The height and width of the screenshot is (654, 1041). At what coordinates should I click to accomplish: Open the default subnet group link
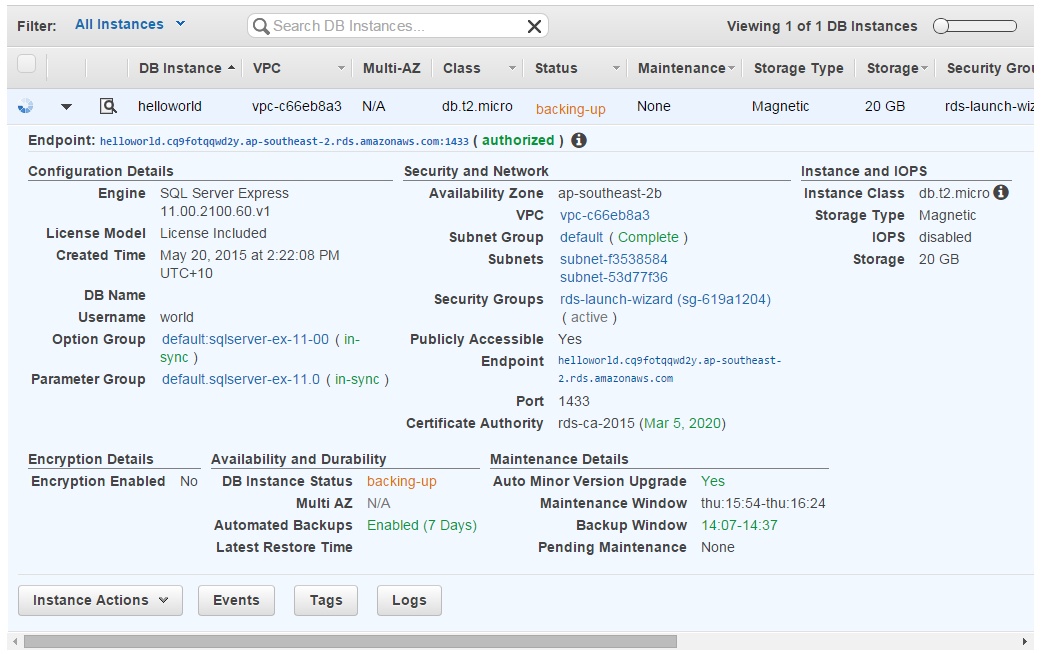tap(582, 237)
